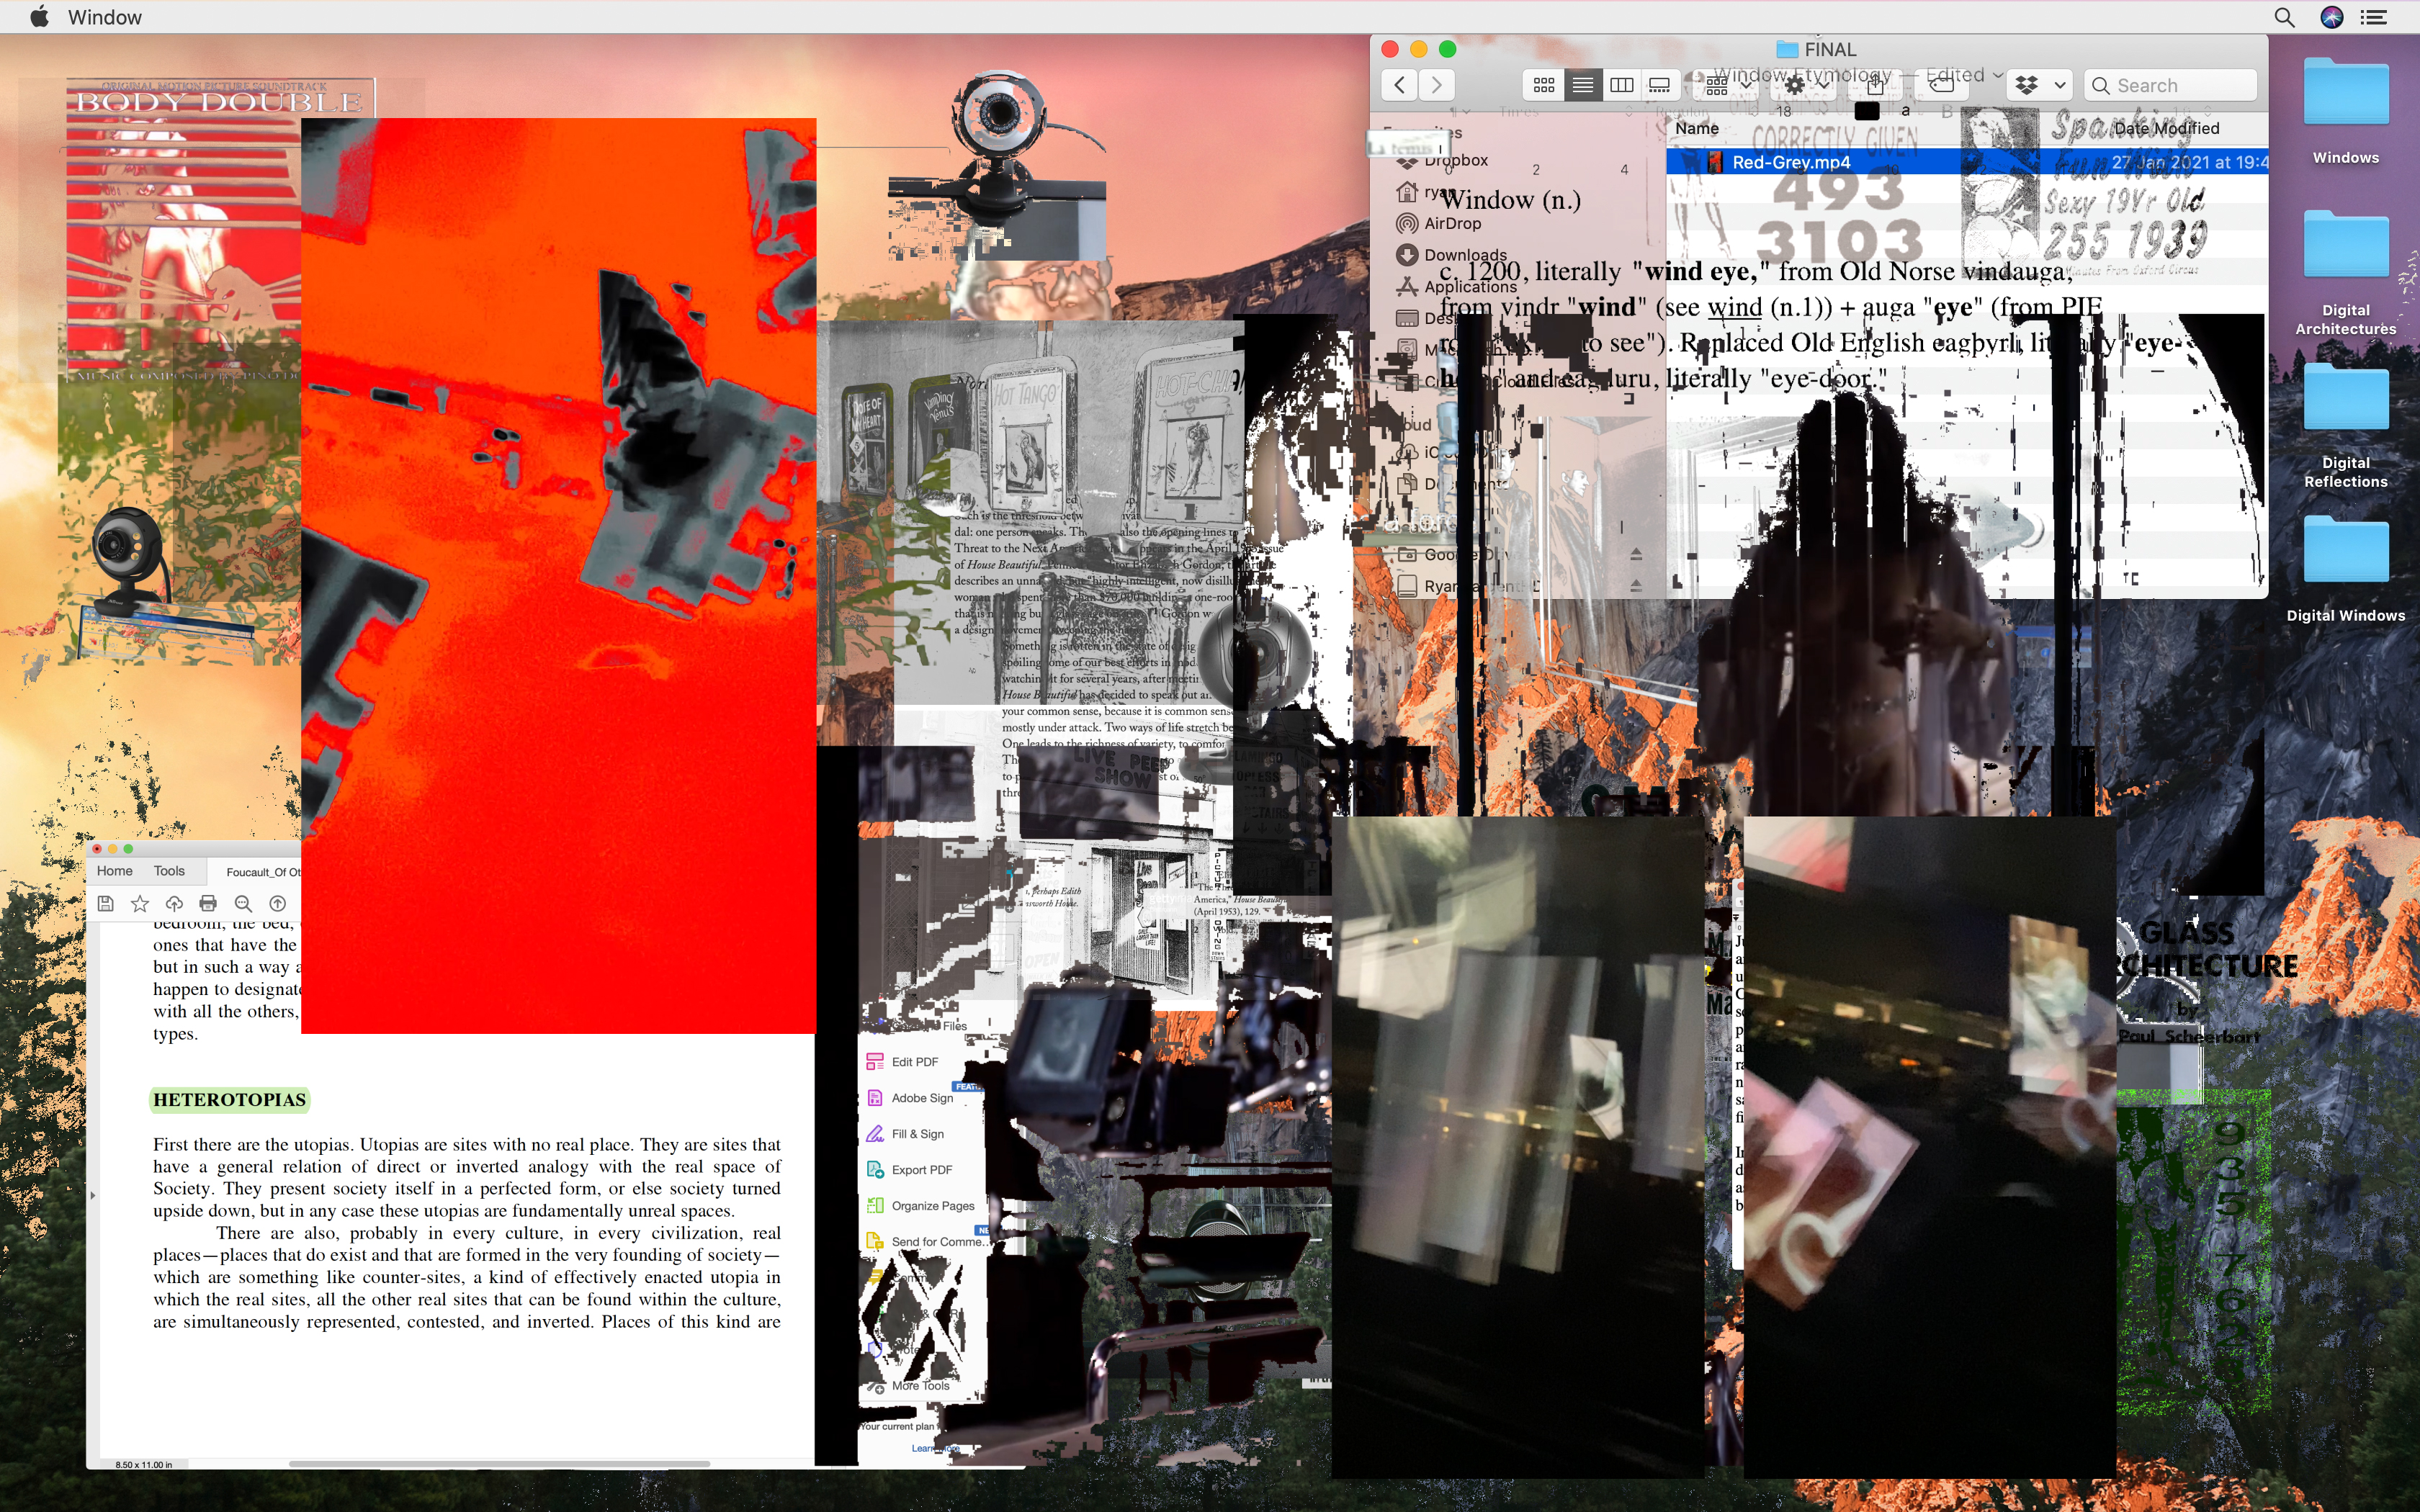Sort by the Date Modified column header
The height and width of the screenshot is (1512, 2420).
pos(2166,128)
